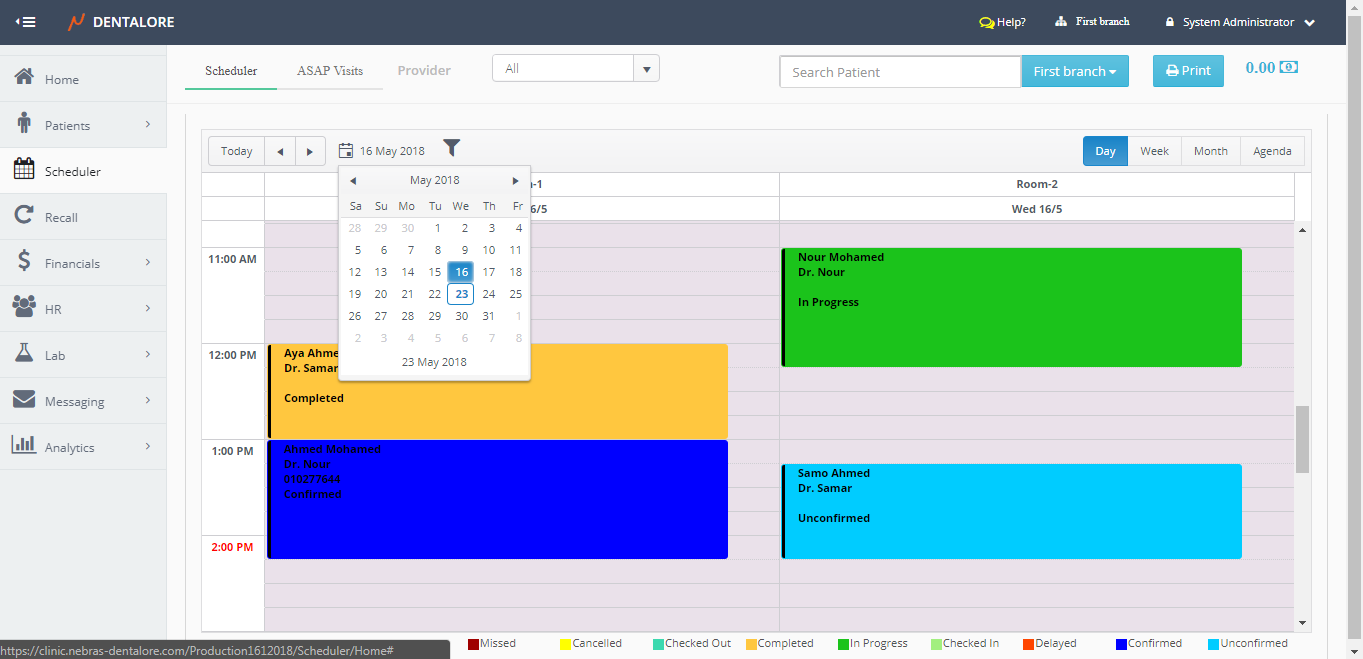The width and height of the screenshot is (1363, 659).
Task: Click the Search Patient field
Action: click(x=899, y=72)
